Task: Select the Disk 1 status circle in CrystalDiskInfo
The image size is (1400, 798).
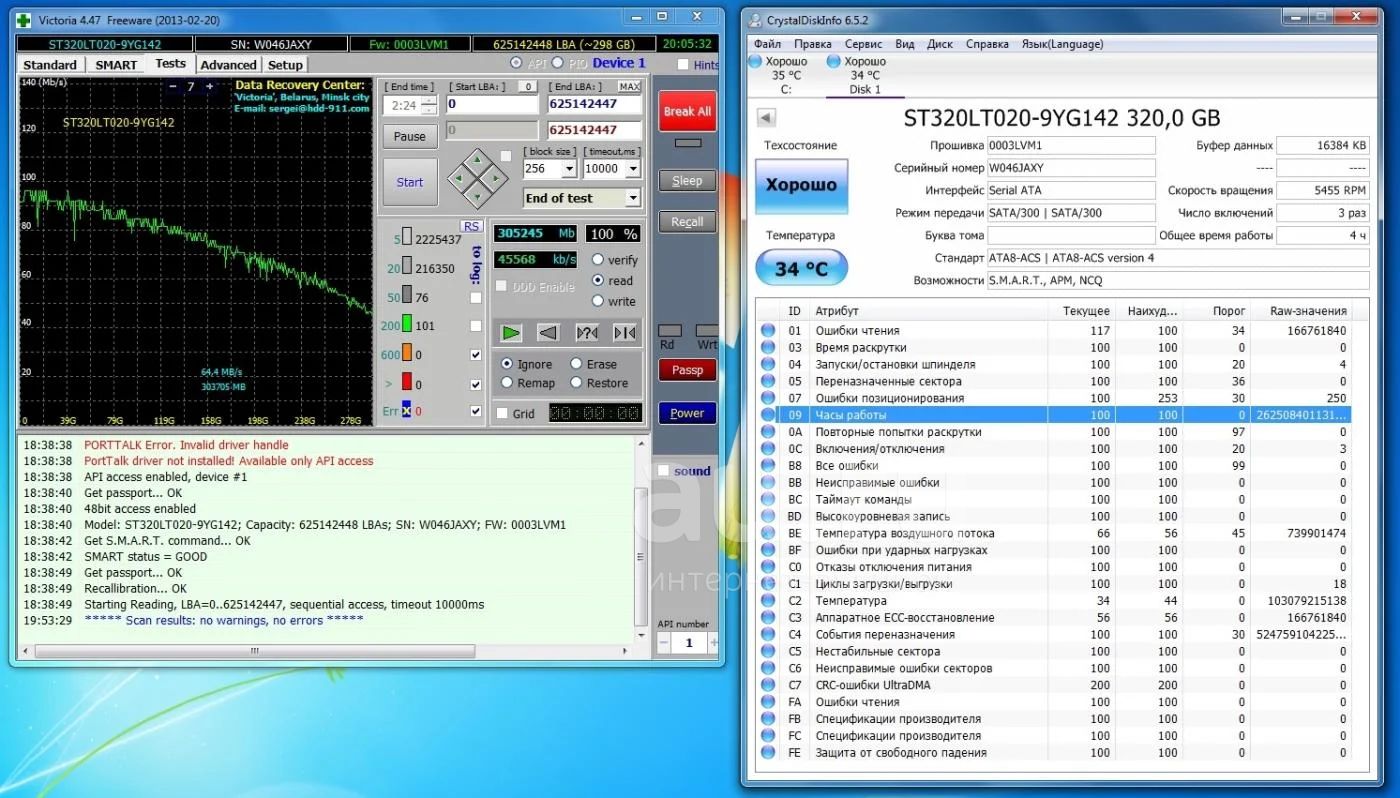Action: click(x=834, y=61)
